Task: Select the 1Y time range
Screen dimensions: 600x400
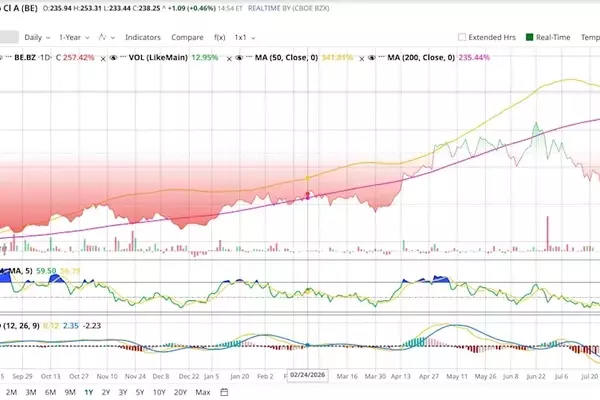Action: [88, 392]
